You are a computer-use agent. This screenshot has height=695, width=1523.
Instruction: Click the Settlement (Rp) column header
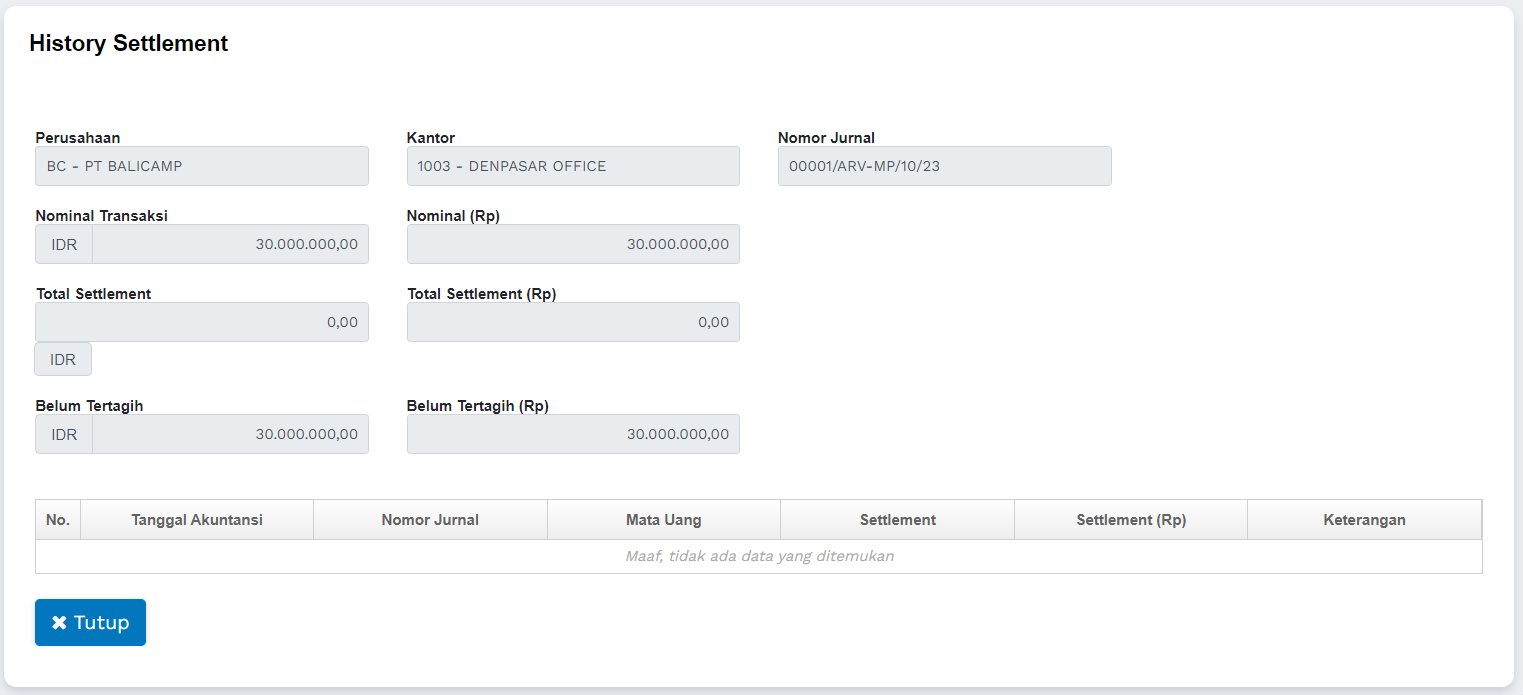1131,520
